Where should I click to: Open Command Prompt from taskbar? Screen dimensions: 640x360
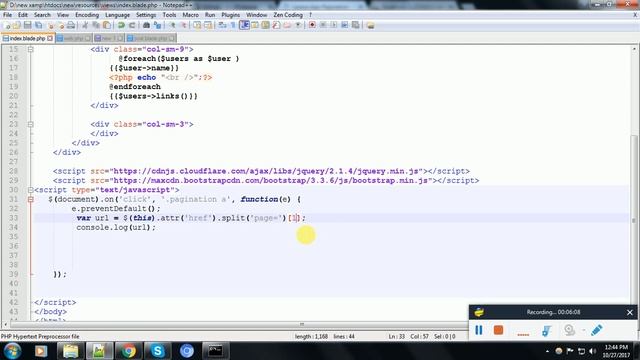[215, 351]
